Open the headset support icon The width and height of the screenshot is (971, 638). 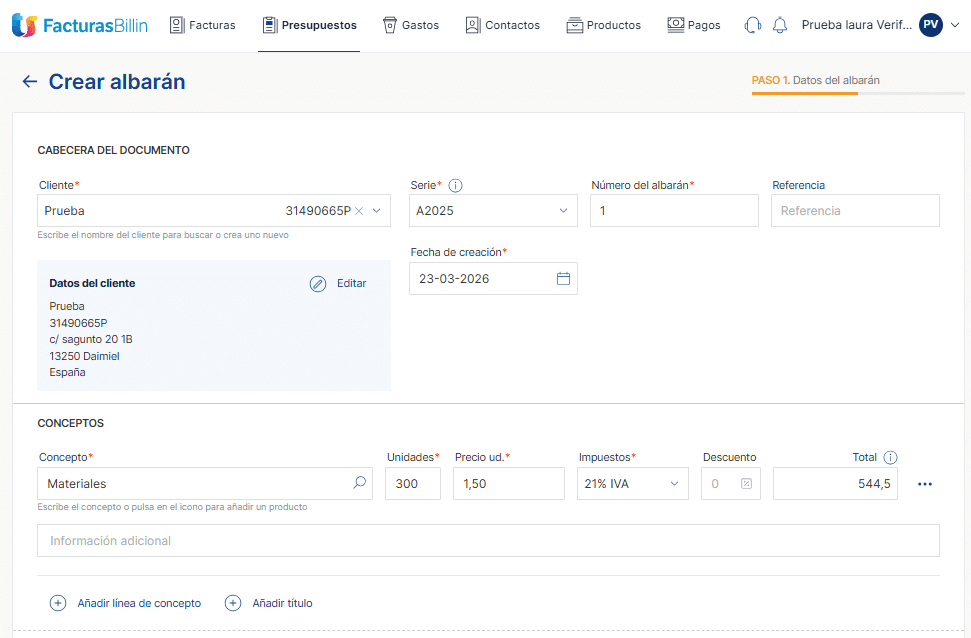coord(752,24)
